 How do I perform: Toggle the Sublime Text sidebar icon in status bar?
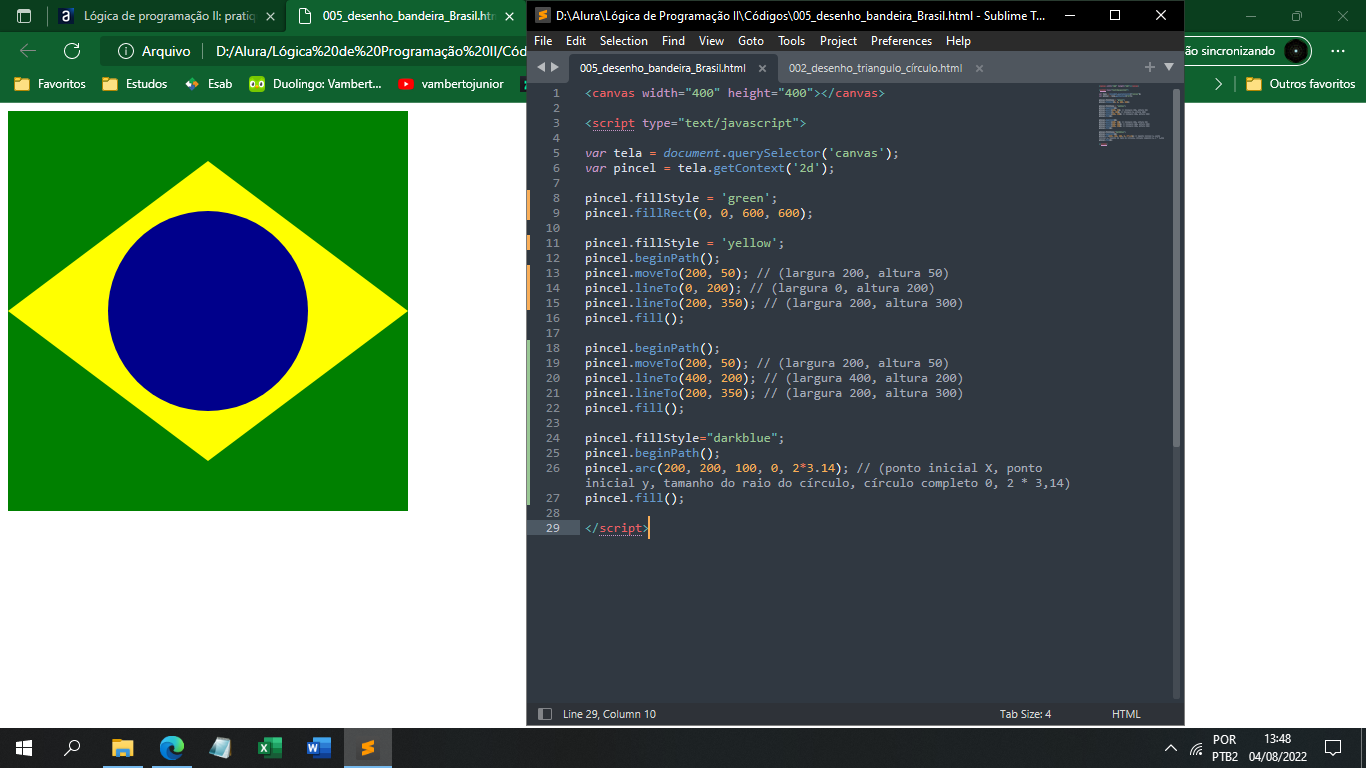tap(545, 714)
